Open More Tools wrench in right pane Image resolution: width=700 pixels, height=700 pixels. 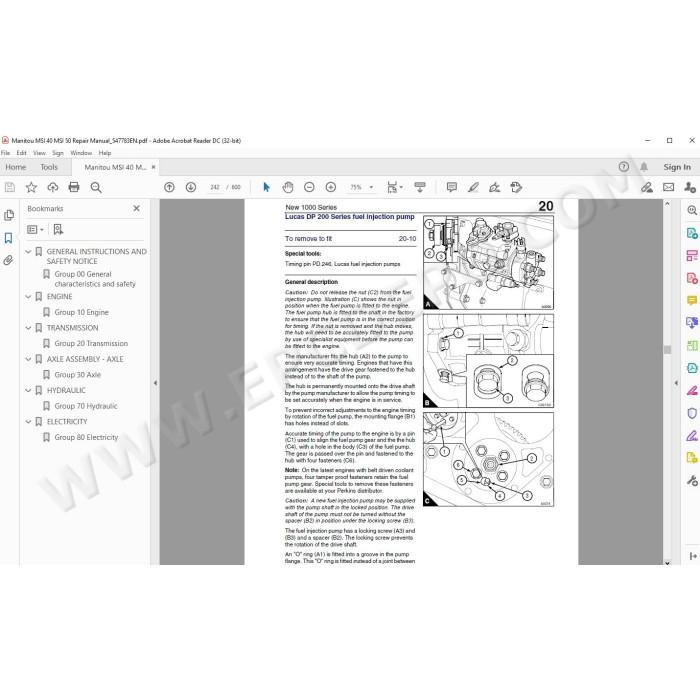tap(692, 480)
